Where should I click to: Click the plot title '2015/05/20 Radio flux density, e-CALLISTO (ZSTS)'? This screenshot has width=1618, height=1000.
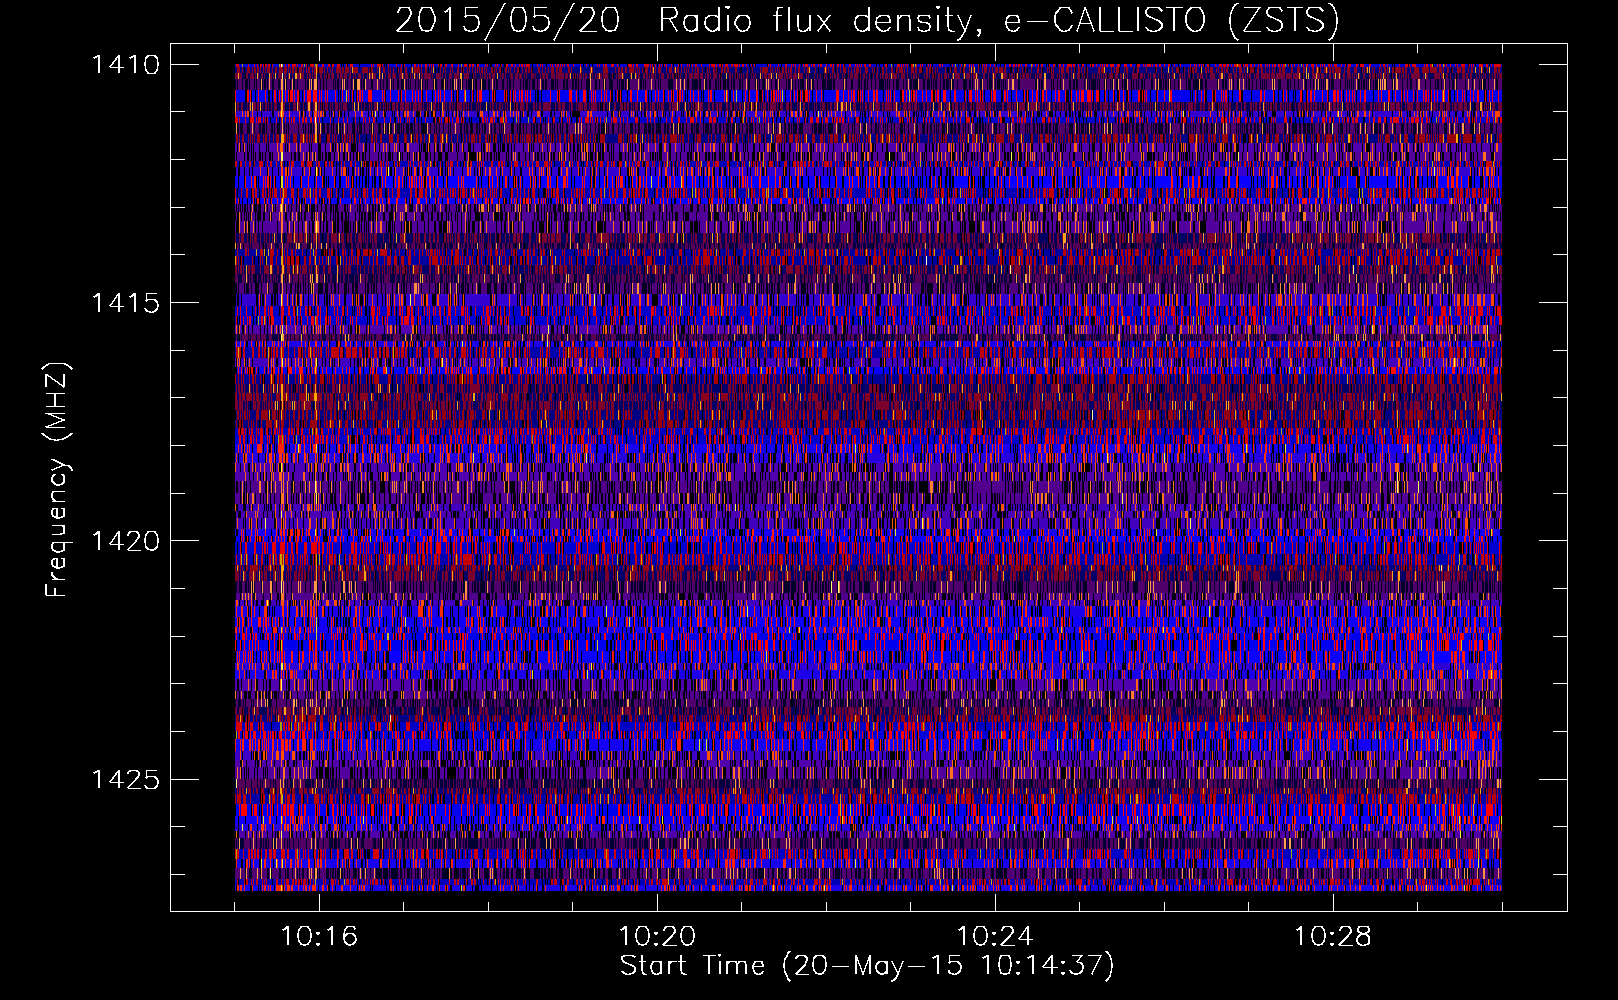[867, 21]
